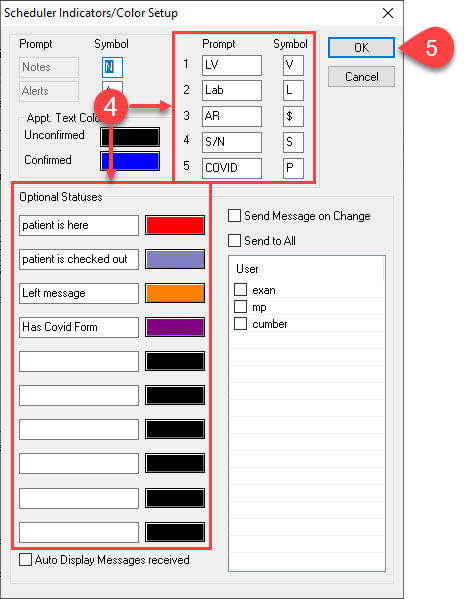Focus the Lab prompt text field
The image size is (470, 599).
(x=232, y=91)
